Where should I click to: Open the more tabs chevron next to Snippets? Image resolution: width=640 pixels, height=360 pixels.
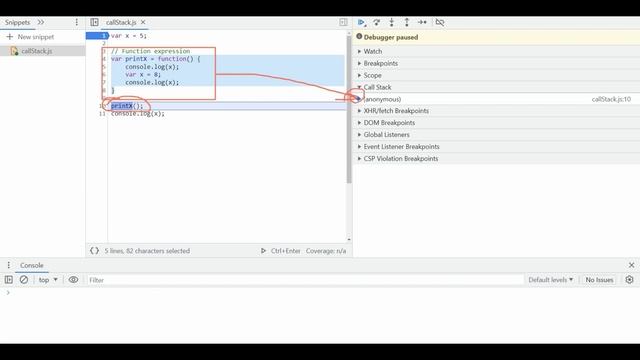click(x=41, y=22)
